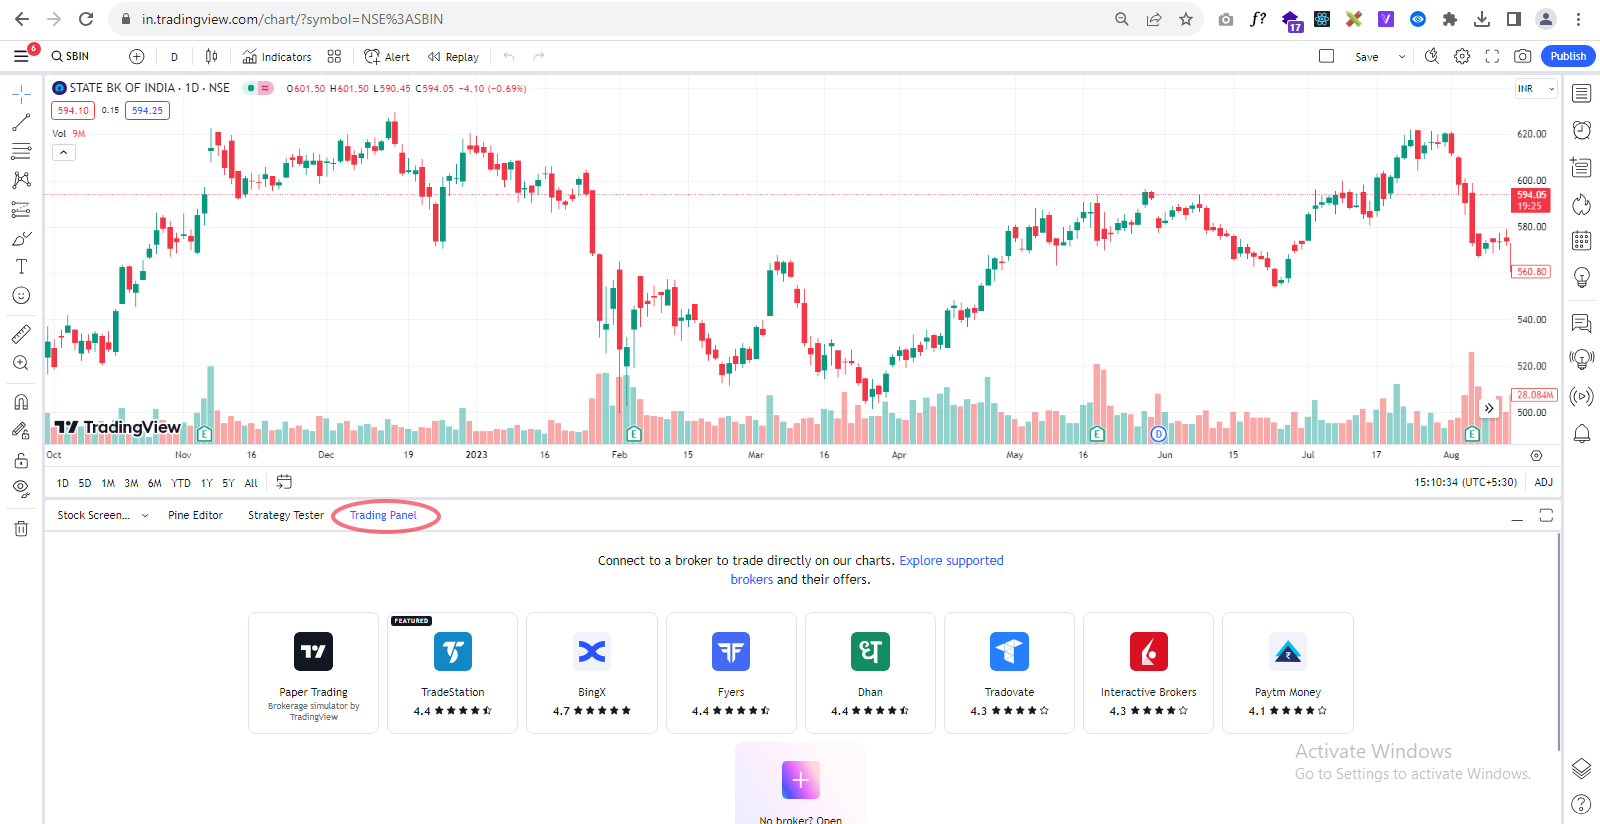Start bar Replay mode

coord(453,56)
